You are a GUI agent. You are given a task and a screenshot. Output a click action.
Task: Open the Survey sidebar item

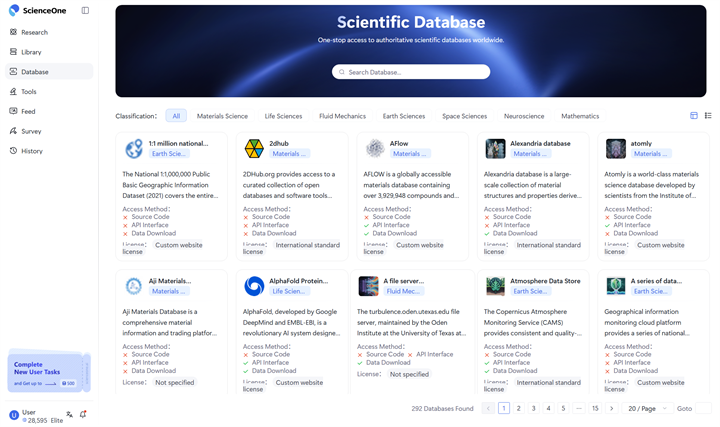click(x=31, y=131)
